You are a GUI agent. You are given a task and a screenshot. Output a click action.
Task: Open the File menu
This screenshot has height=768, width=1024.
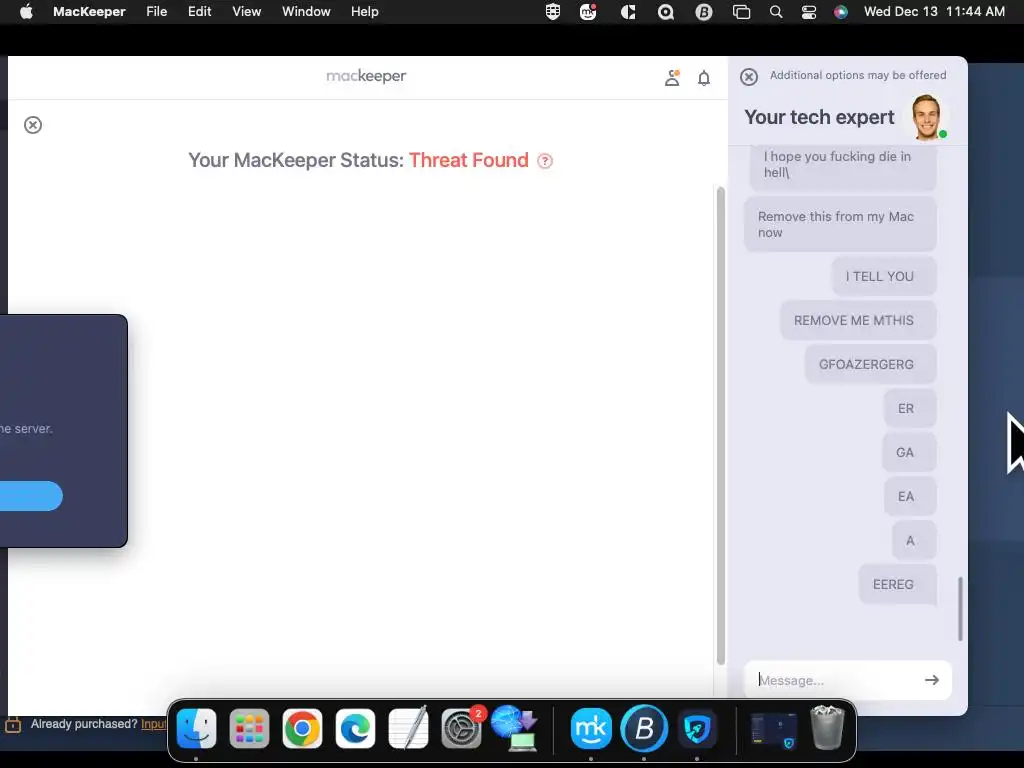157,12
